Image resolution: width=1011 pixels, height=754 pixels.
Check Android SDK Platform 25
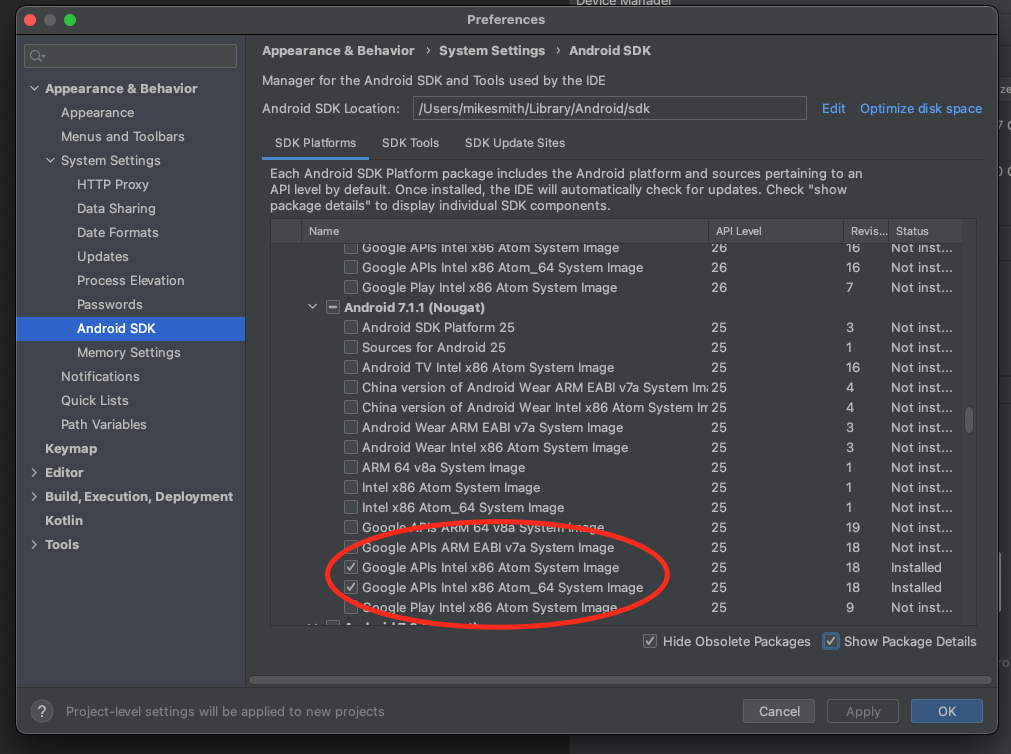pyautogui.click(x=351, y=328)
